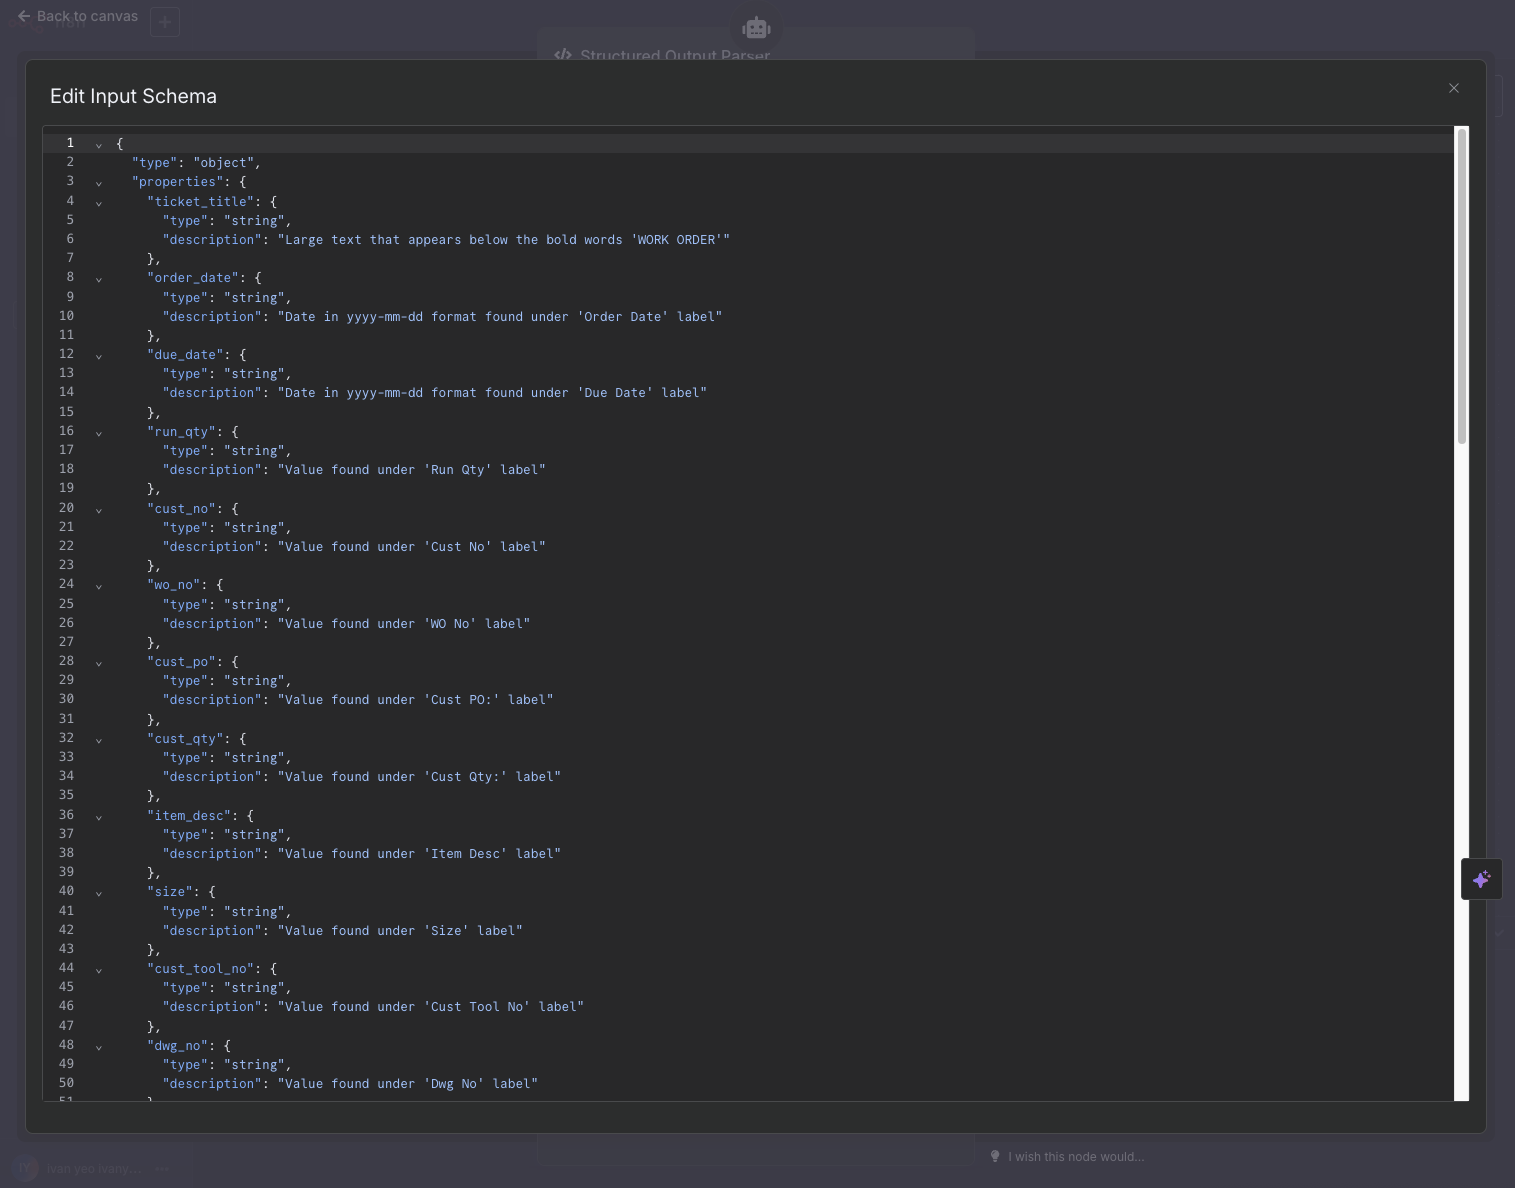Fold the "wo_no" property block
This screenshot has height=1188, width=1515.
99,586
